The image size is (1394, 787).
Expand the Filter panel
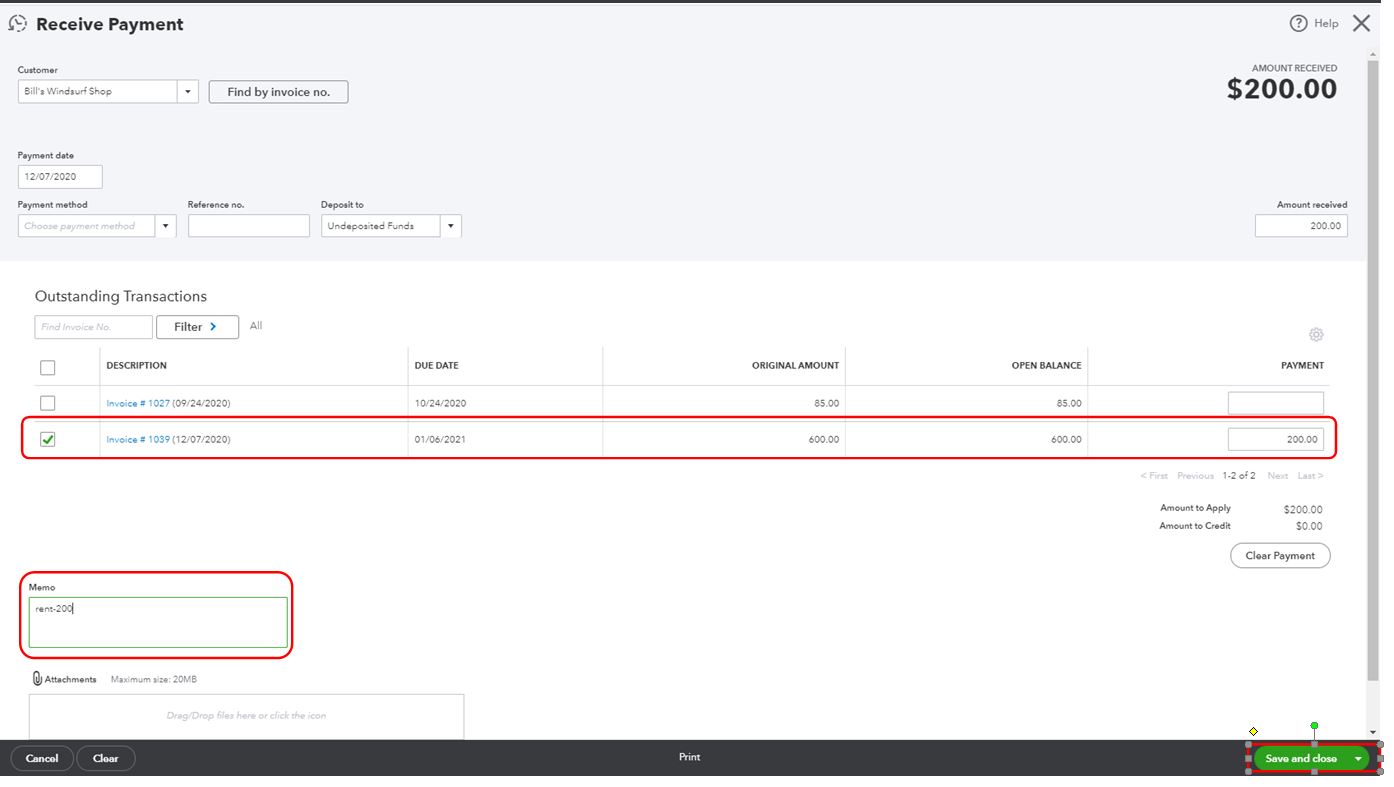coord(197,326)
